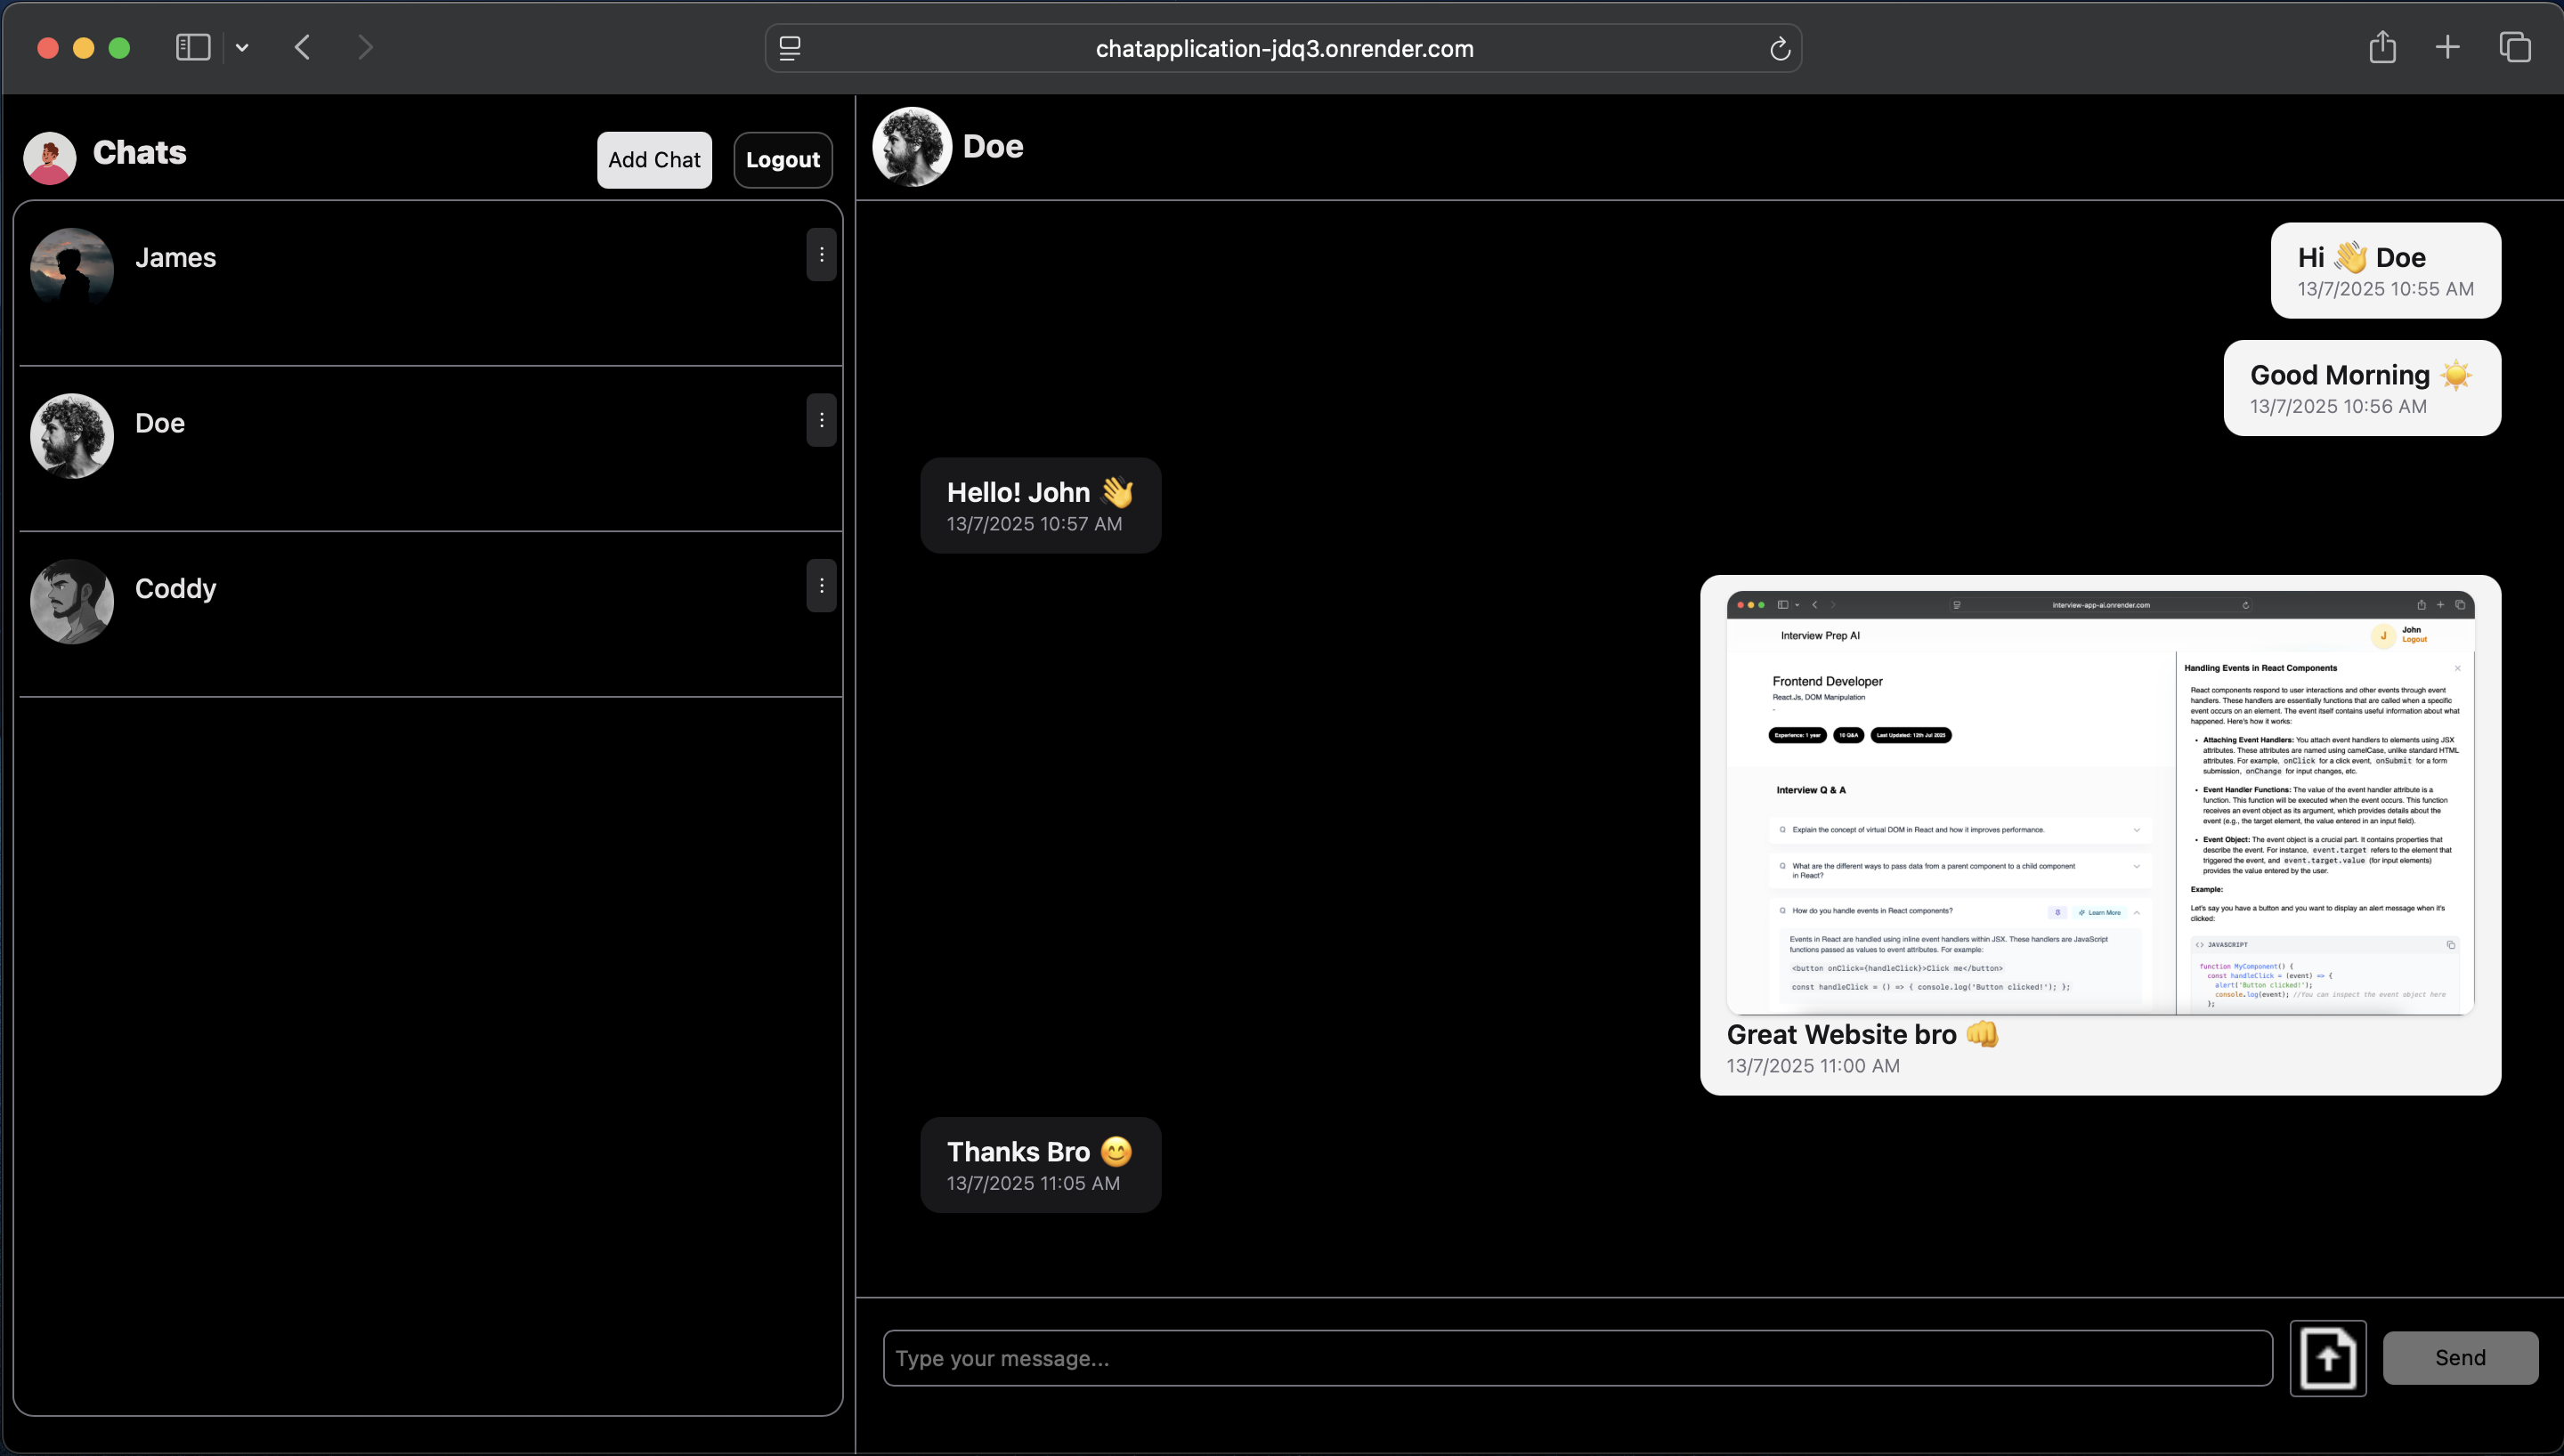The width and height of the screenshot is (2564, 1456).
Task: Go back with browser back arrow
Action: [303, 47]
